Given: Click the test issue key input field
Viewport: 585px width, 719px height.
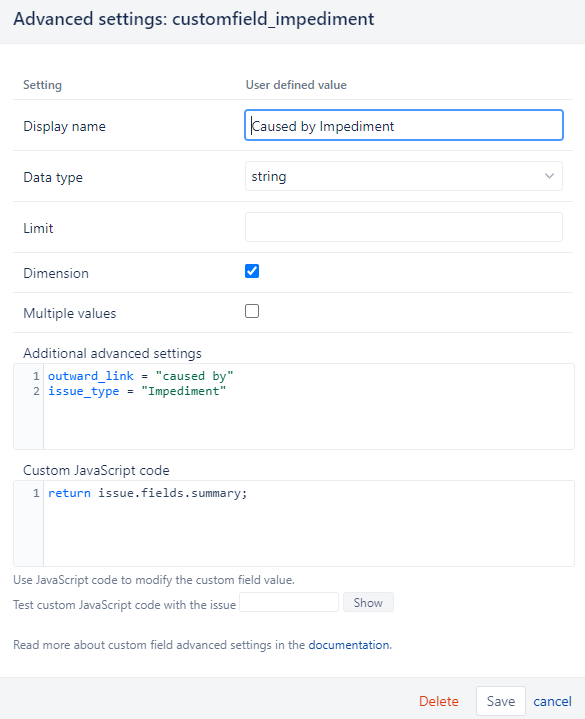Looking at the screenshot, I should 289,602.
